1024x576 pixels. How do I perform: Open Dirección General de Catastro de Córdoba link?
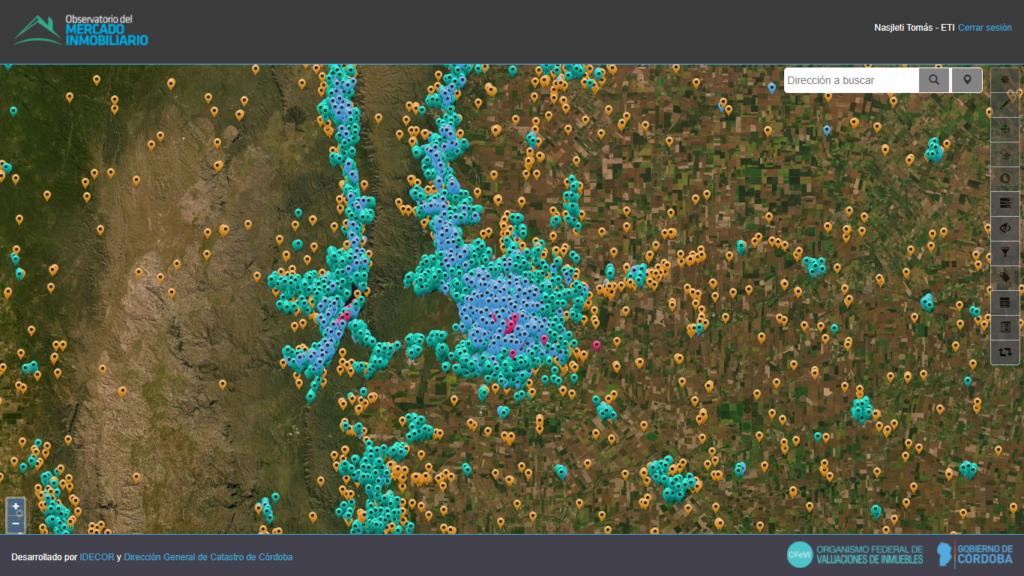pyautogui.click(x=208, y=557)
